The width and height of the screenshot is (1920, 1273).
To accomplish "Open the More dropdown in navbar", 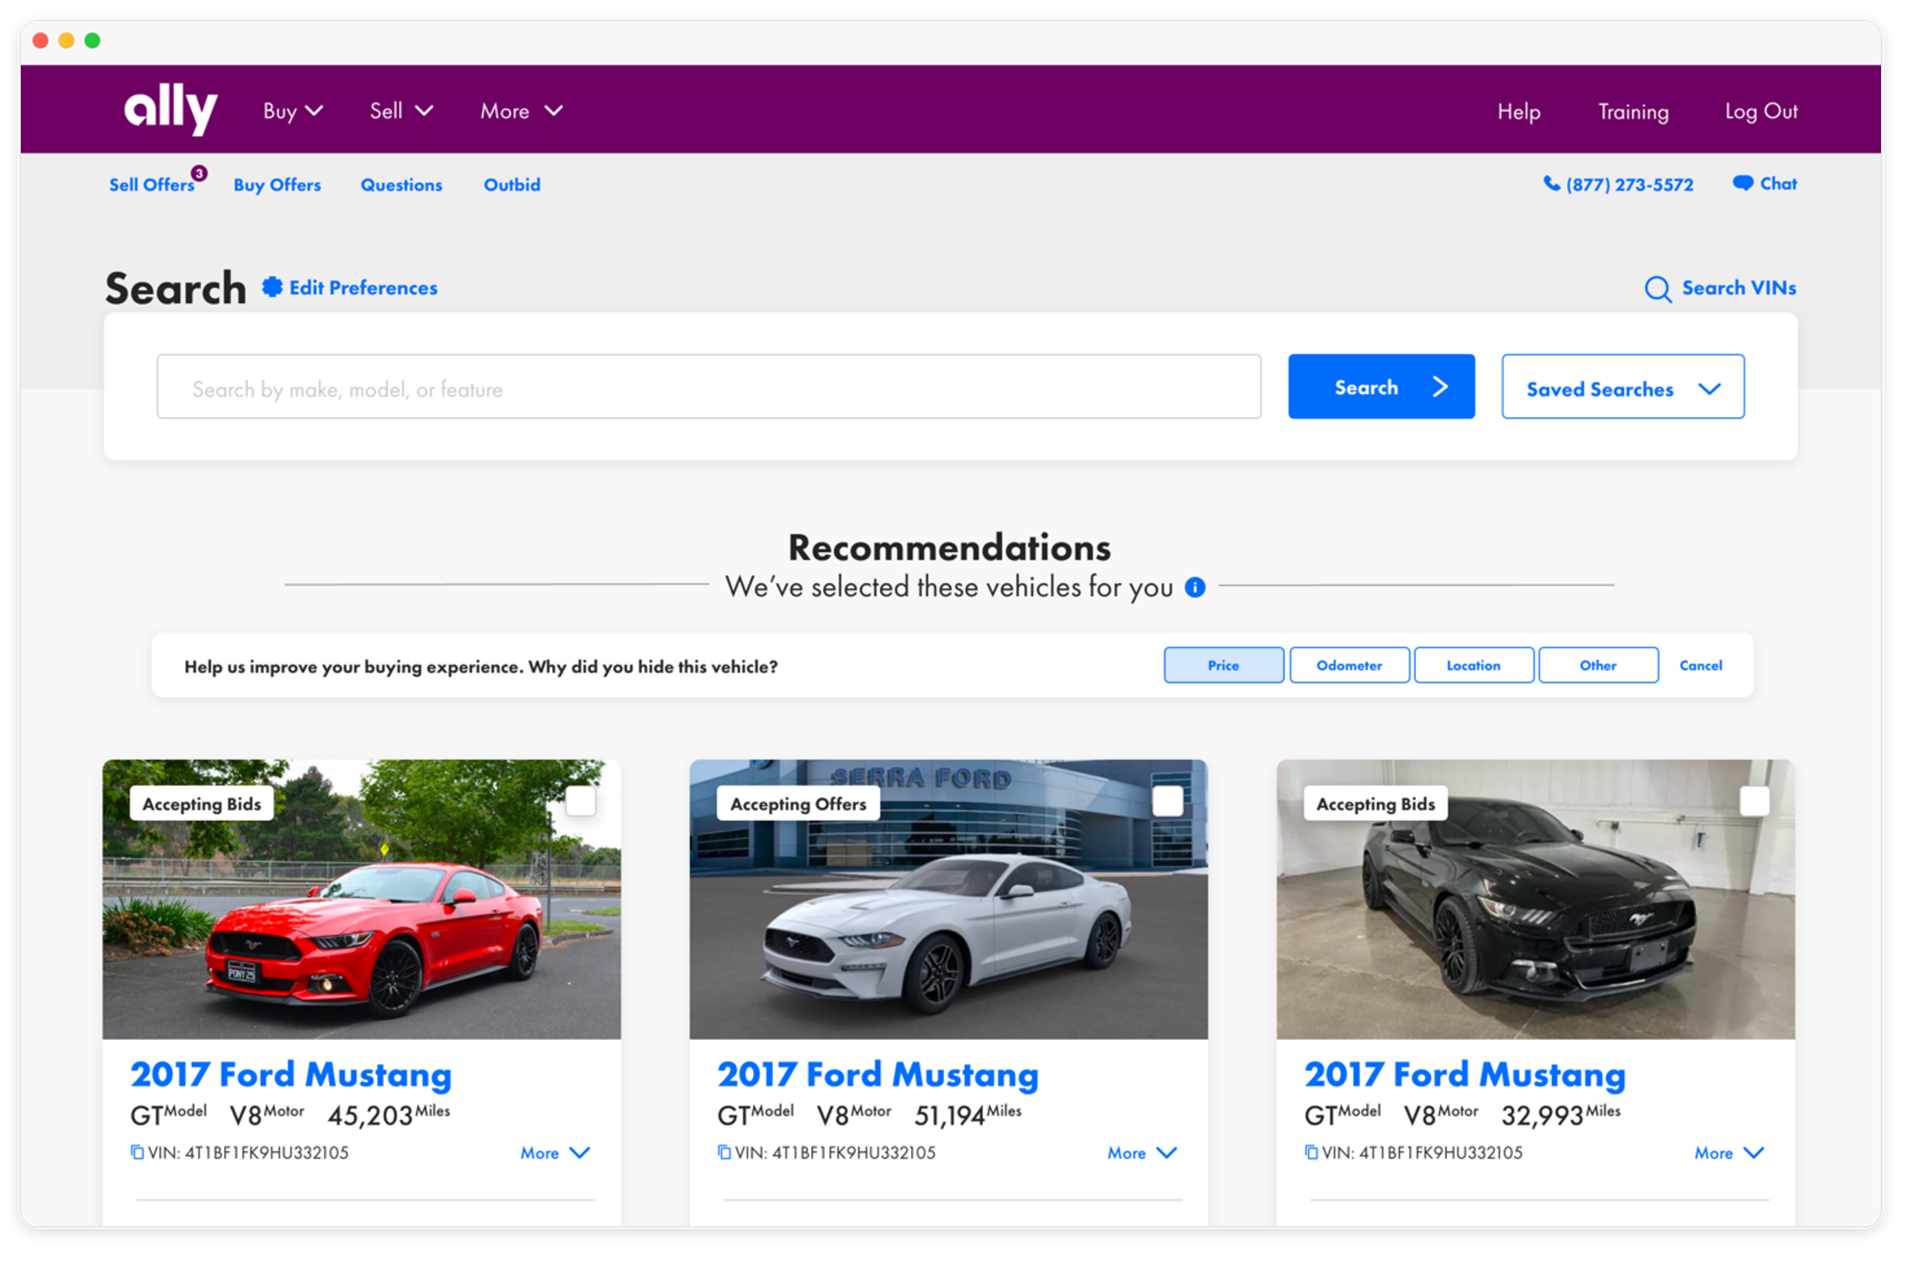I will 521,111.
